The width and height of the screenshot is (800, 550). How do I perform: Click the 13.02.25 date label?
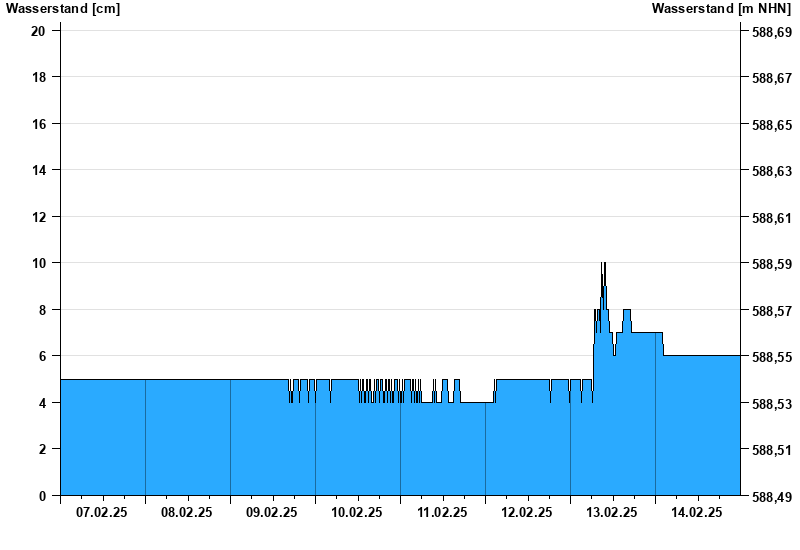point(612,513)
